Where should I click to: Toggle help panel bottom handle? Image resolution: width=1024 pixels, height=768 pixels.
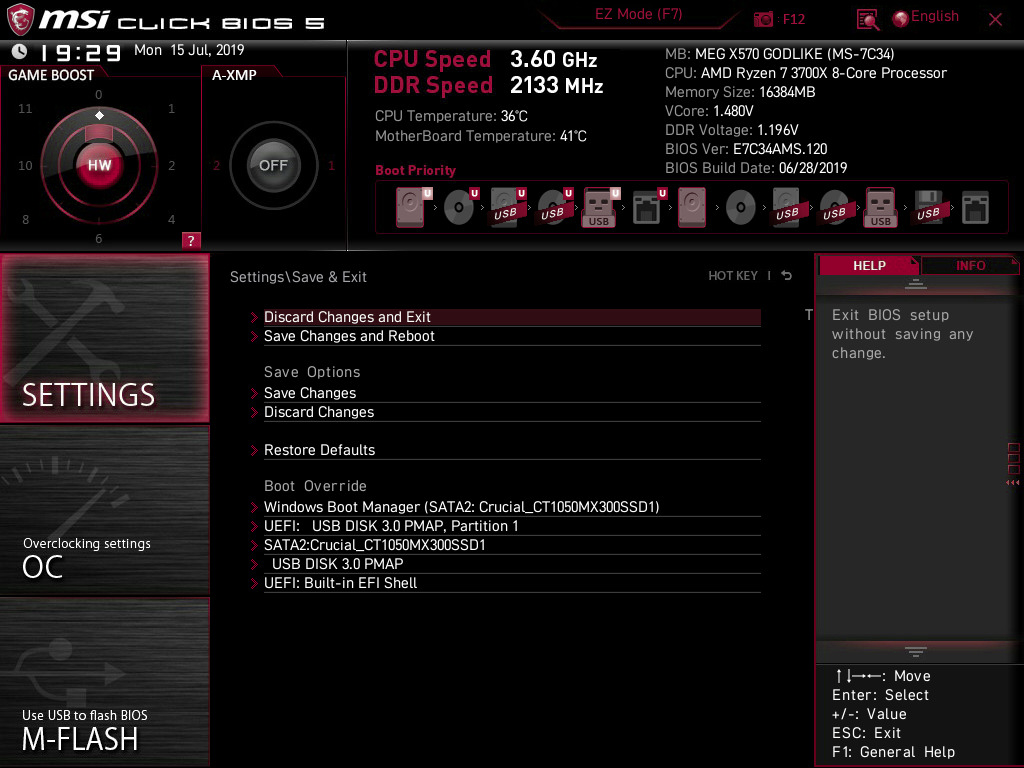click(x=916, y=652)
